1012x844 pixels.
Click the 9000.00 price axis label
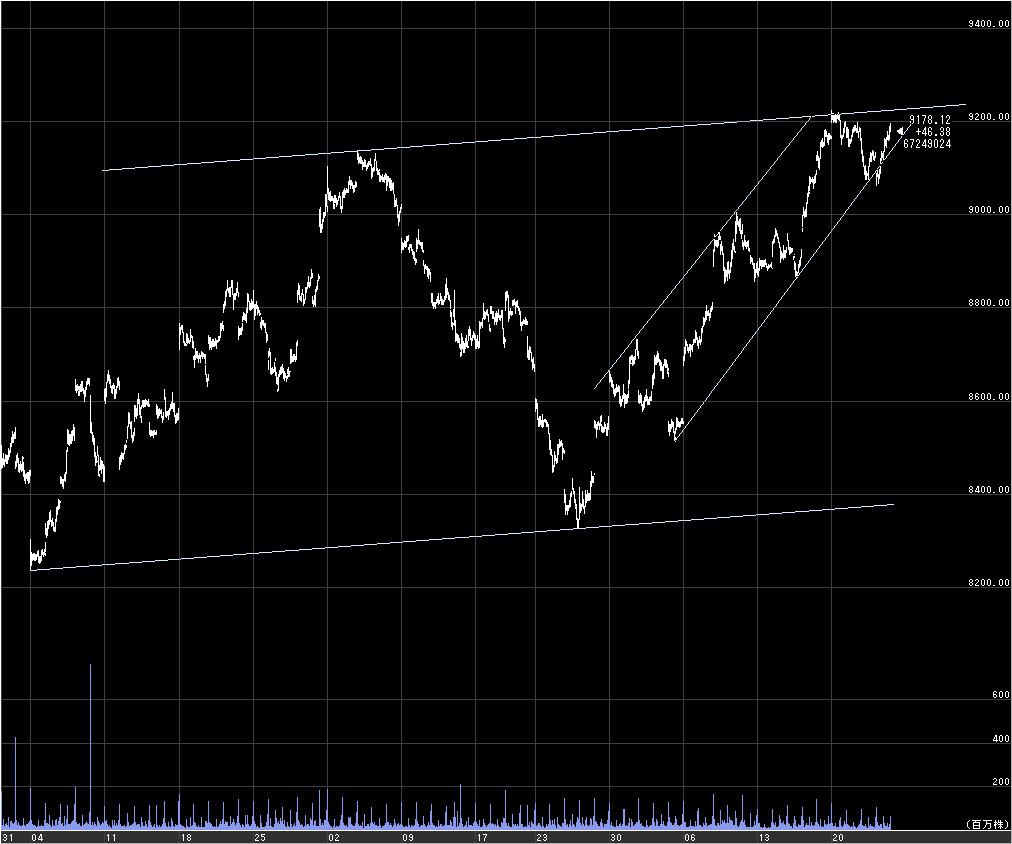tap(989, 210)
